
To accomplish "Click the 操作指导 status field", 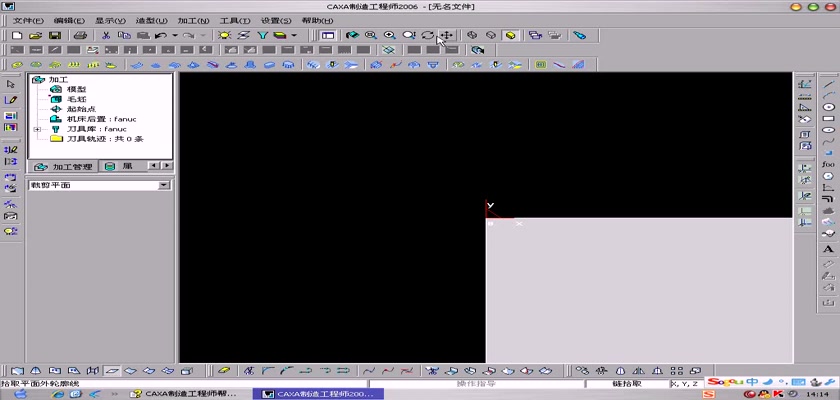I will 476,384.
